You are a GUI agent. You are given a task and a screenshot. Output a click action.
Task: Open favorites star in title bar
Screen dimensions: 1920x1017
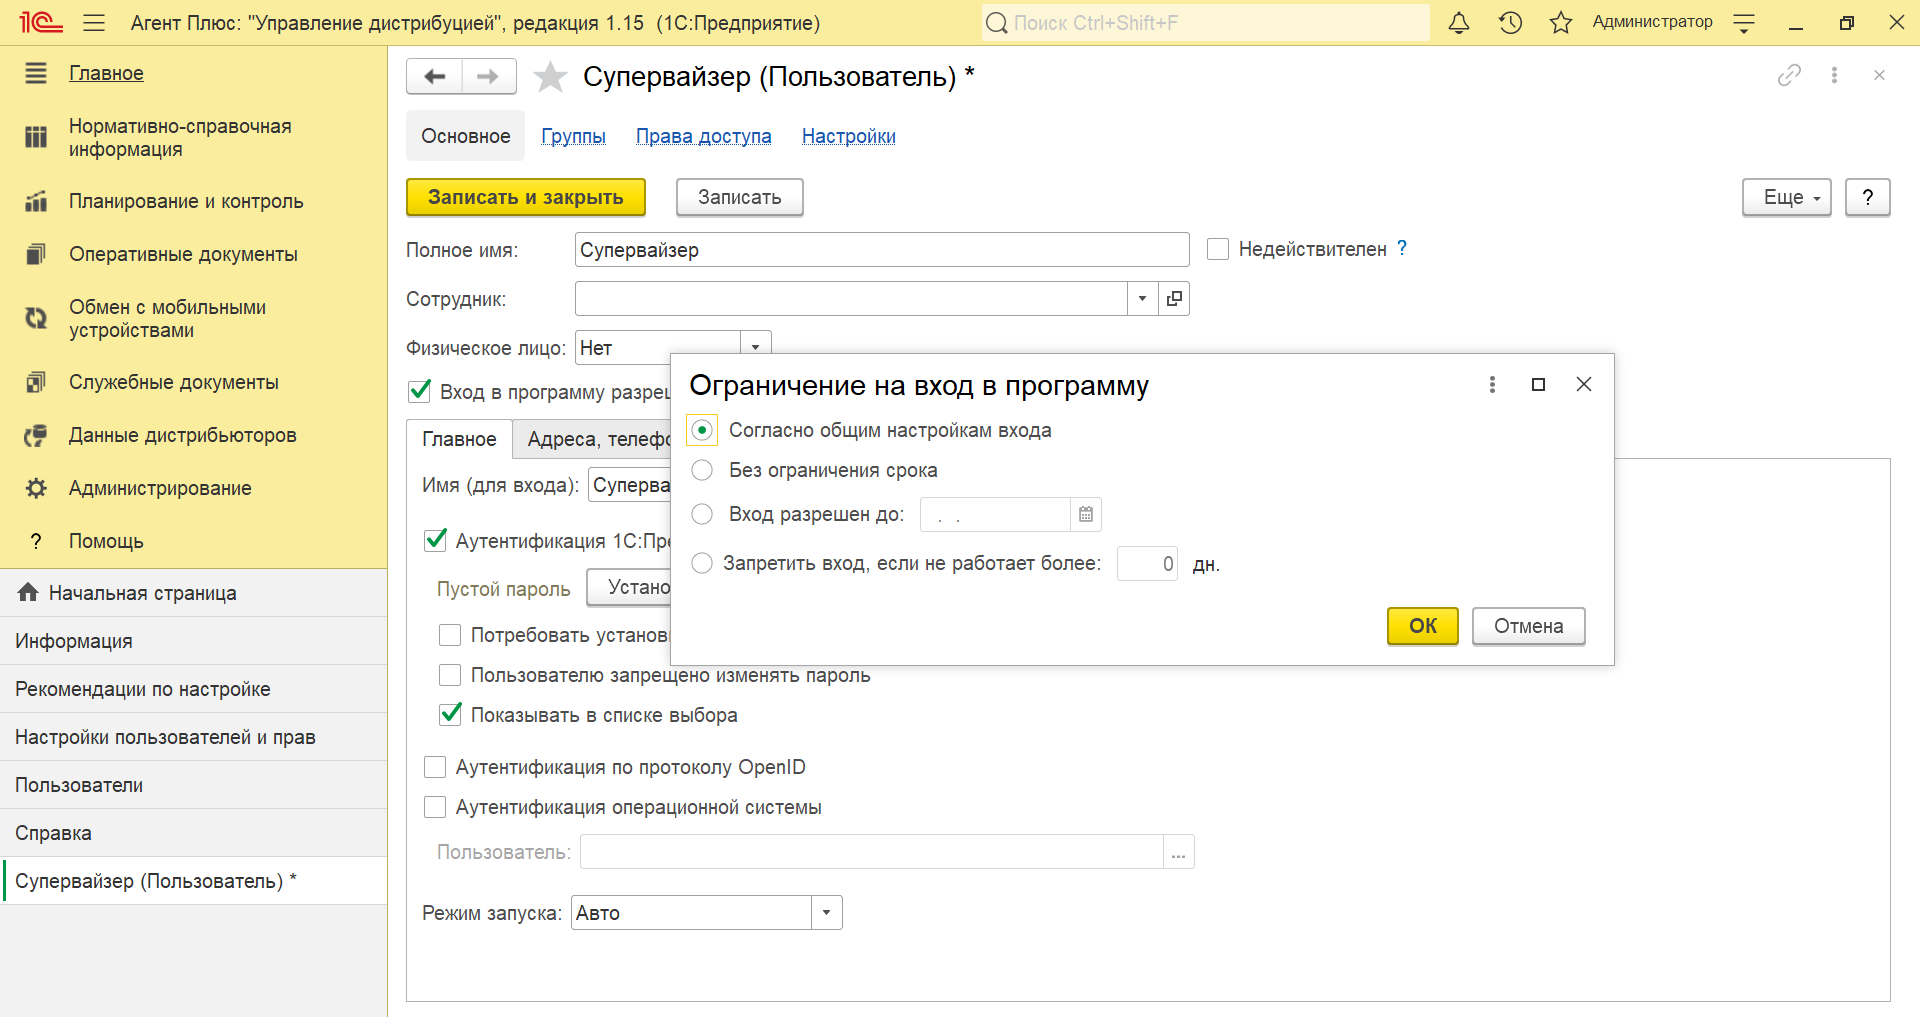(1561, 22)
